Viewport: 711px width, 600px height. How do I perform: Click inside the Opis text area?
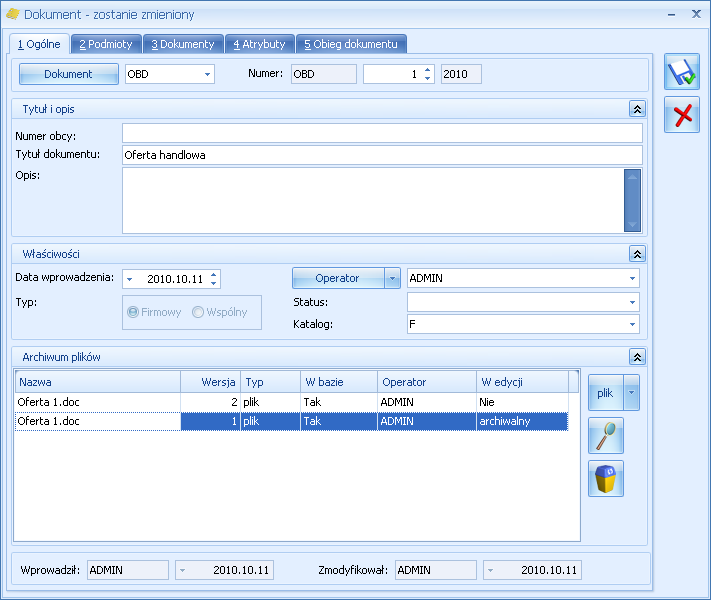(373, 200)
